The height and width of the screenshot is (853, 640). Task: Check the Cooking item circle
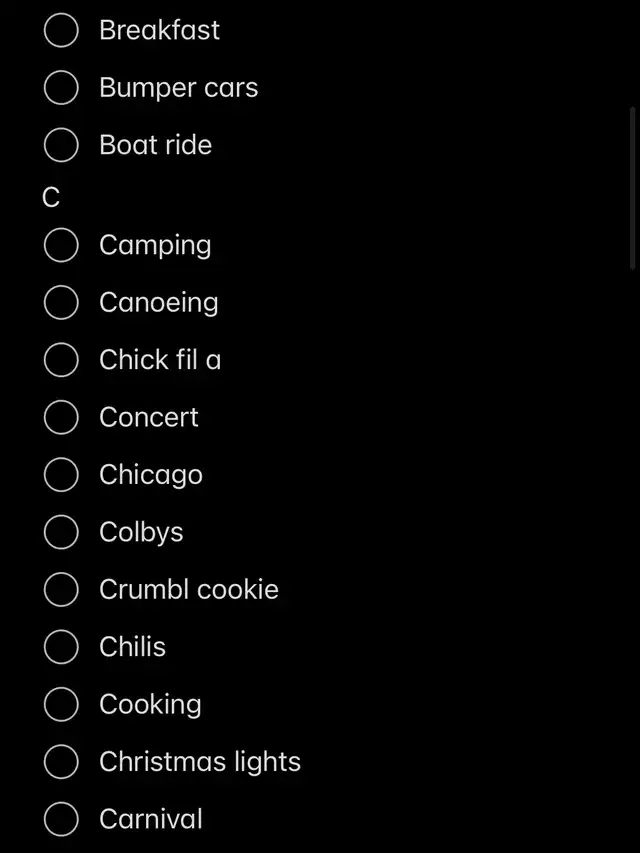coord(61,705)
